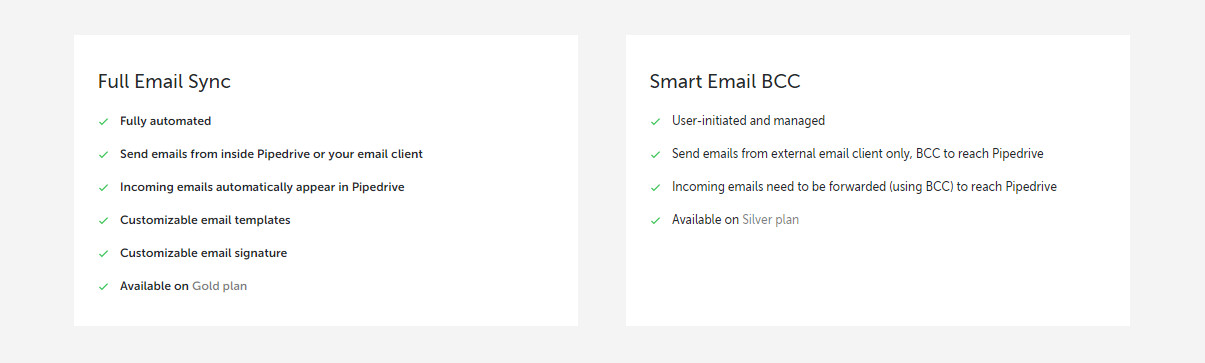Screen dimensions: 1205x363
Task: Click the checkmark by 'Send emails from external email client'
Action: pyautogui.click(x=655, y=154)
